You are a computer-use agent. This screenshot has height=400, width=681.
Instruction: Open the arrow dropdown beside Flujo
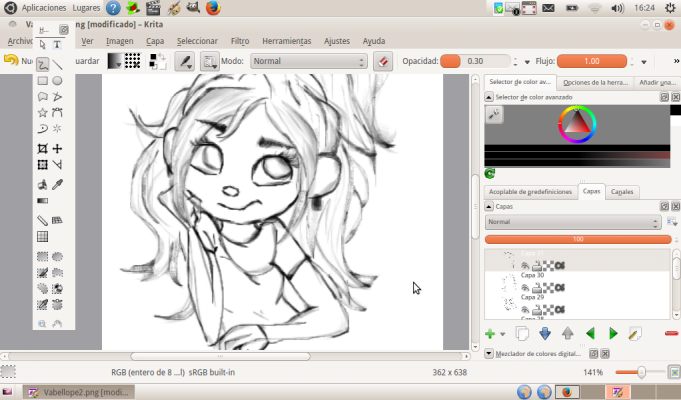click(x=644, y=62)
